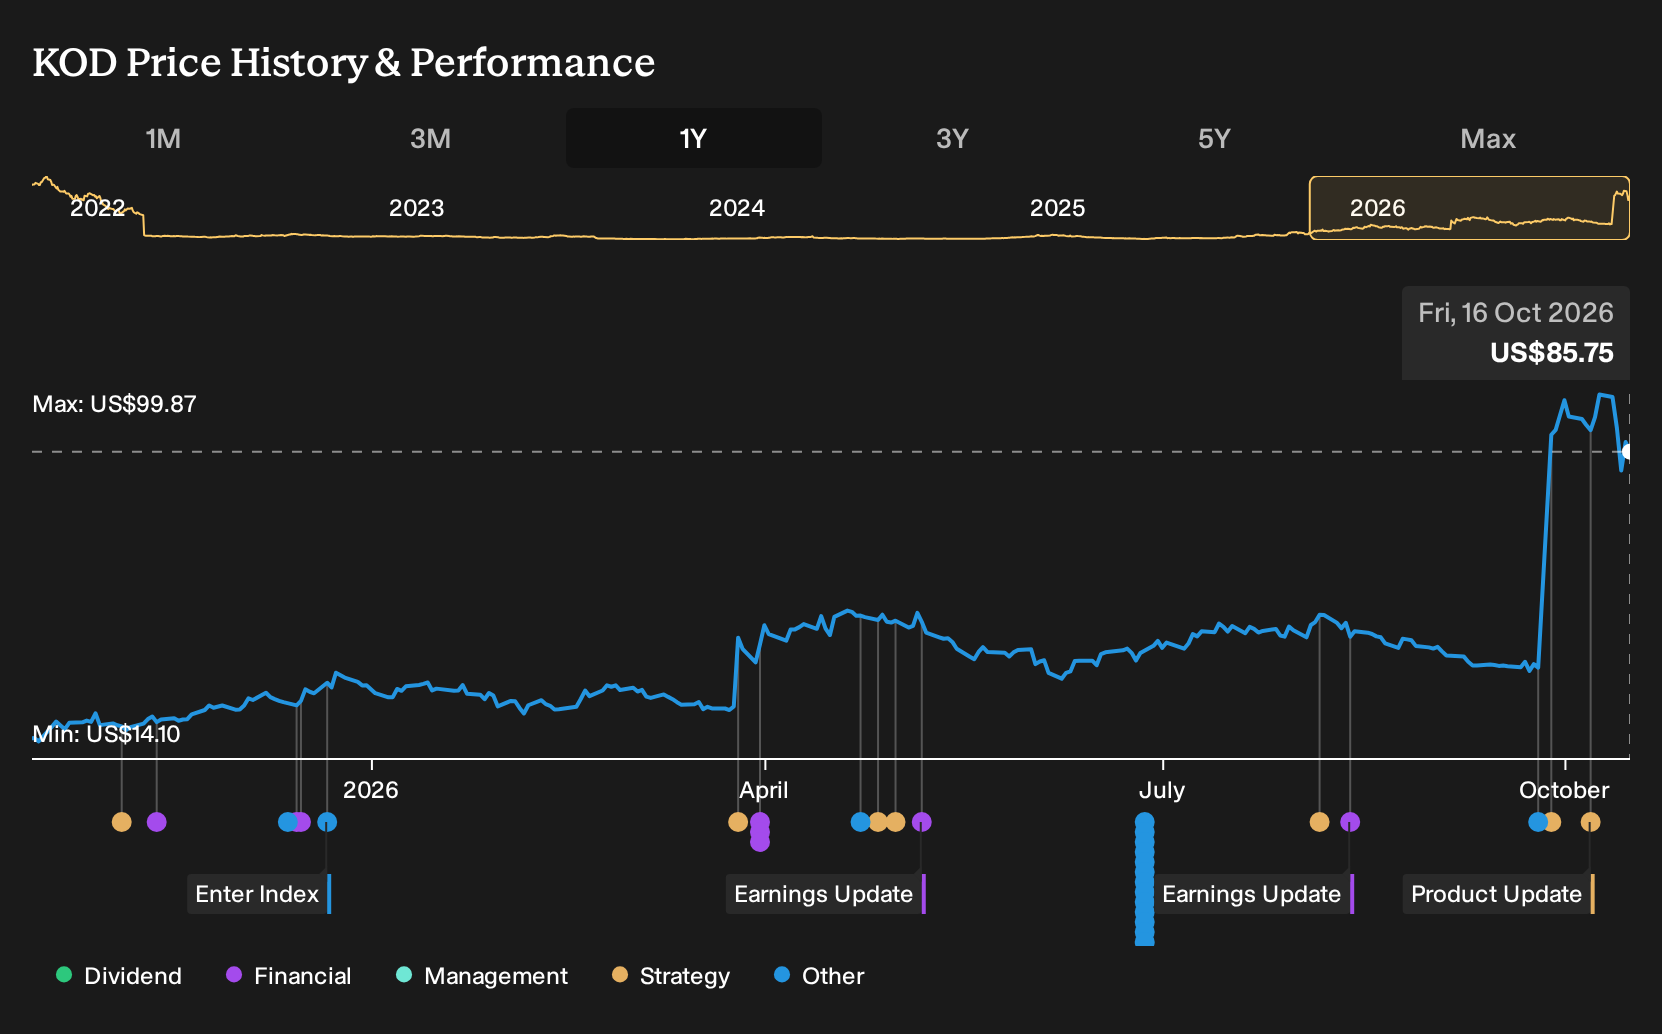This screenshot has width=1662, height=1034.
Task: Click the purple marker above April's Earnings Update
Action: pyautogui.click(x=922, y=822)
